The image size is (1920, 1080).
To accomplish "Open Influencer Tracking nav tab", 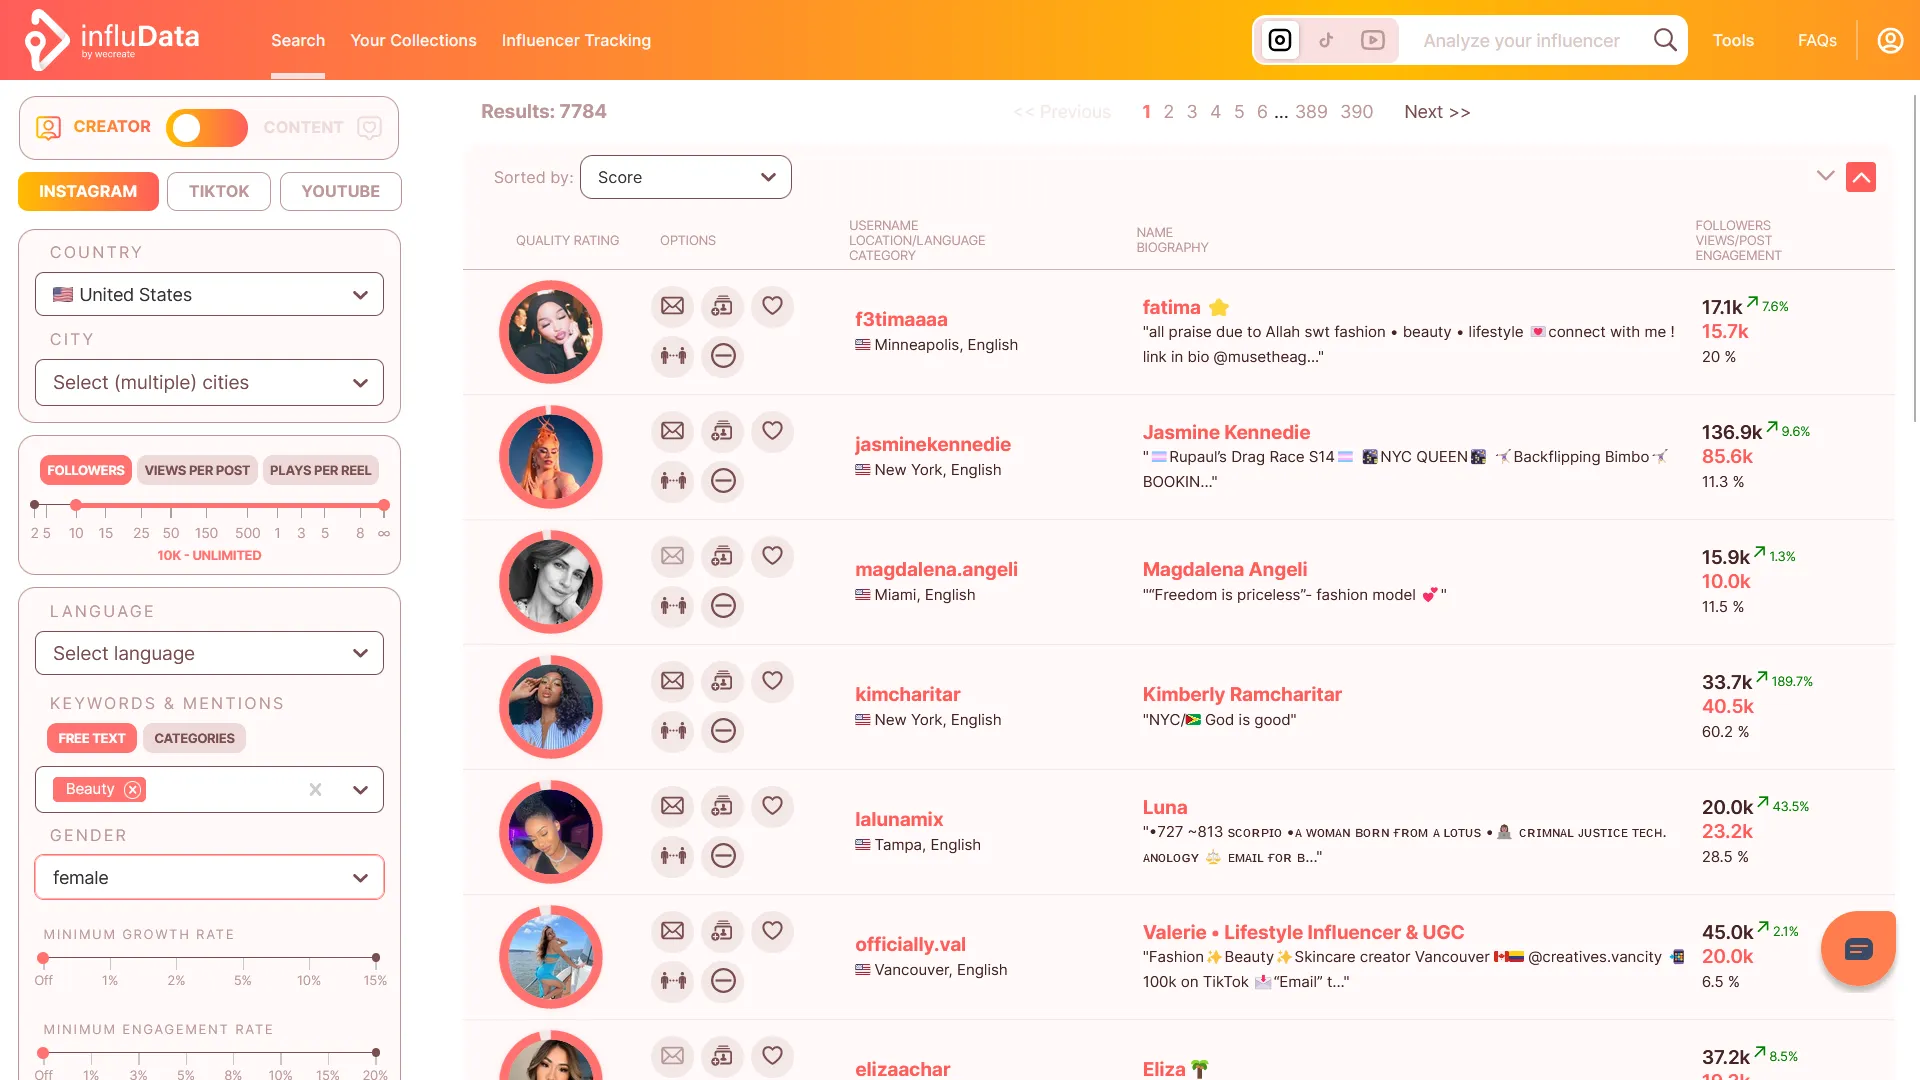I will (x=576, y=41).
